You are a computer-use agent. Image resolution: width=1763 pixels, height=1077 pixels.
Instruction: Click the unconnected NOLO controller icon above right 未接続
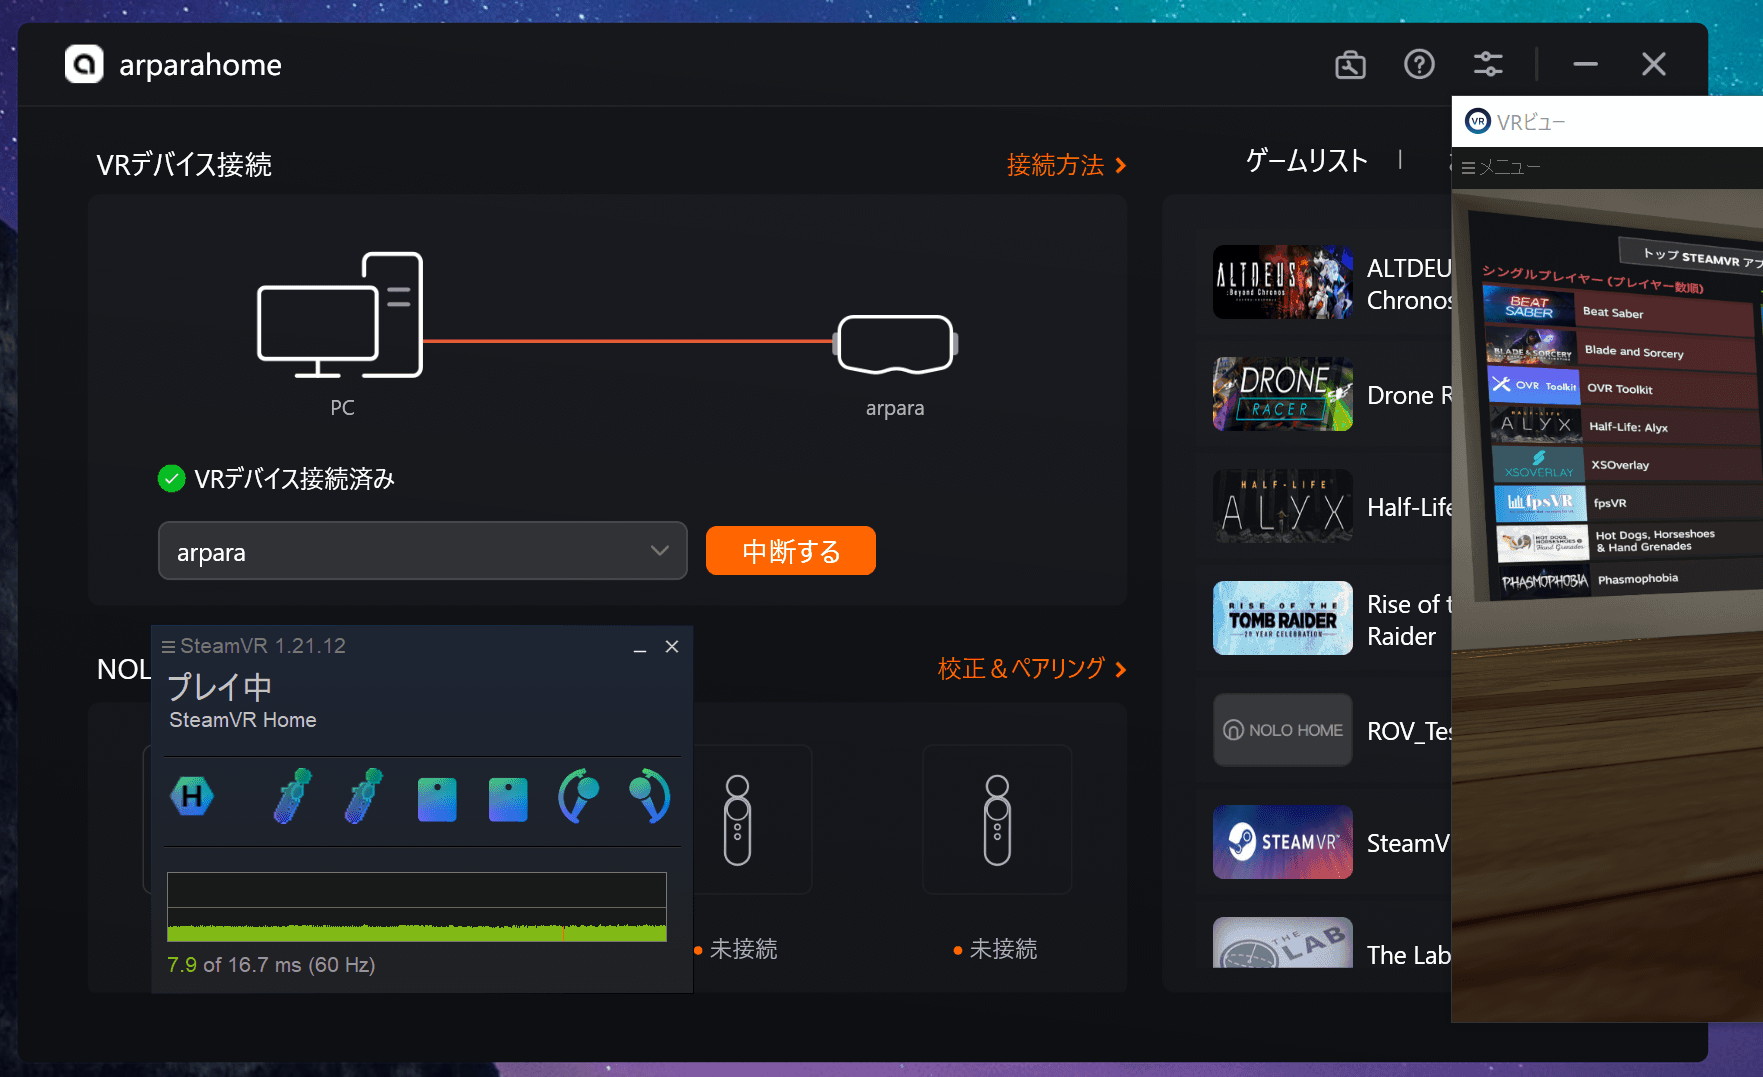click(x=997, y=820)
